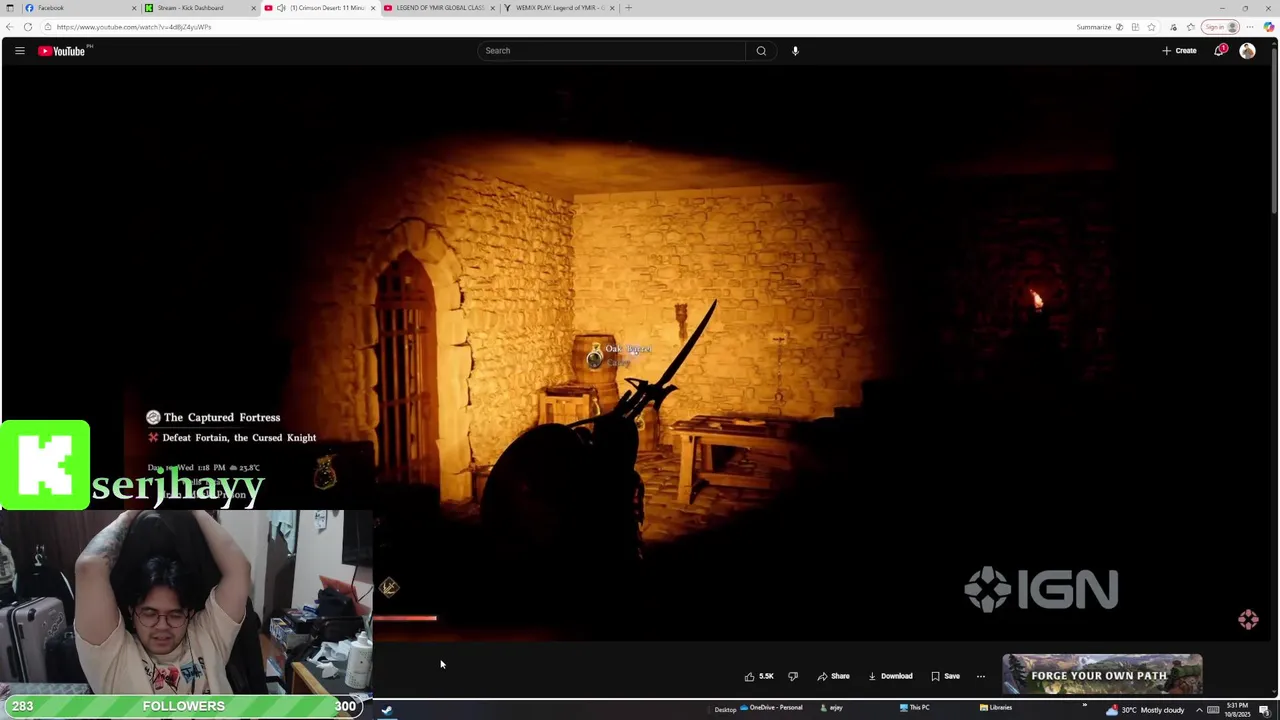Dislike the video with thumbs down
The image size is (1280, 720).
click(x=793, y=676)
